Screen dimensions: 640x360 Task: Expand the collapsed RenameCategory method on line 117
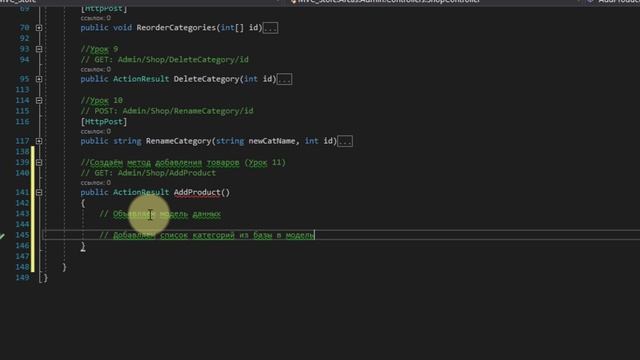coord(39,141)
